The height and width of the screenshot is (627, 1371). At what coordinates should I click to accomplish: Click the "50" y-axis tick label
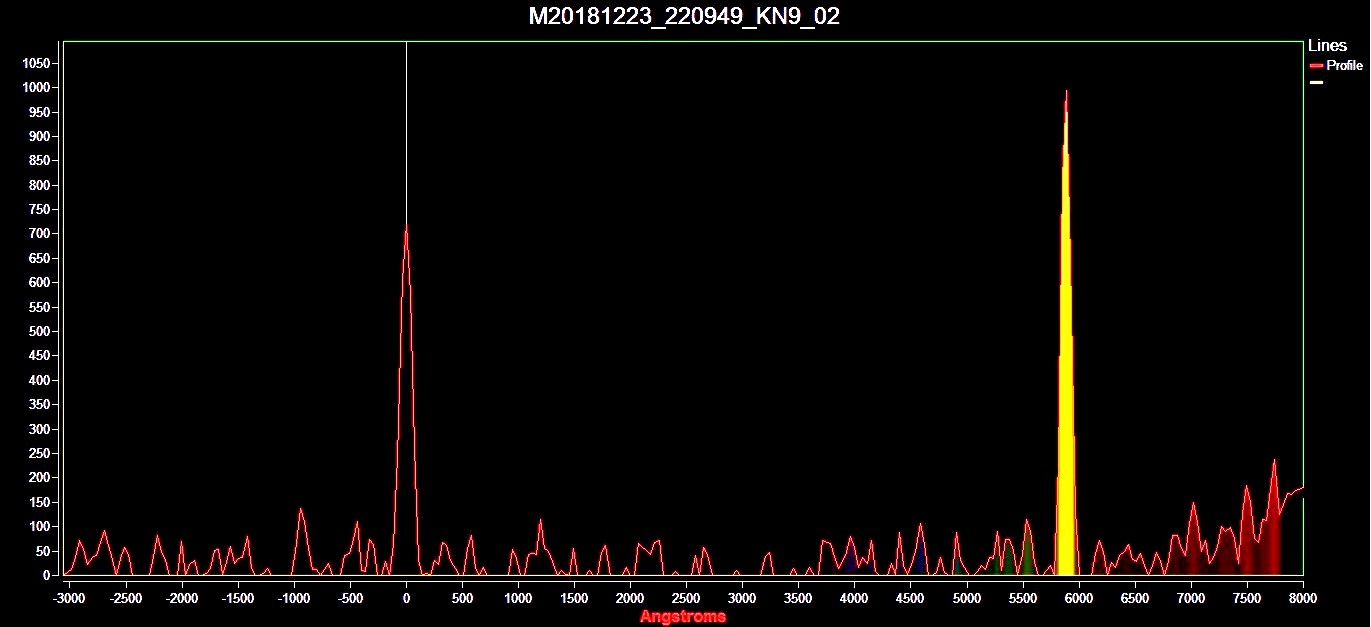(x=44, y=551)
